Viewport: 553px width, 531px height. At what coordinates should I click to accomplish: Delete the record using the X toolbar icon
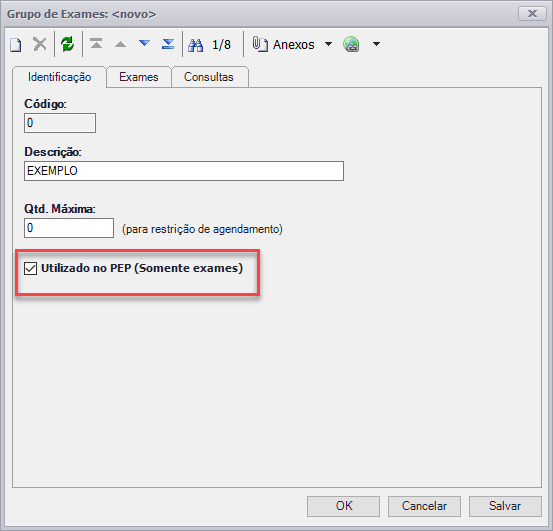(x=40, y=44)
